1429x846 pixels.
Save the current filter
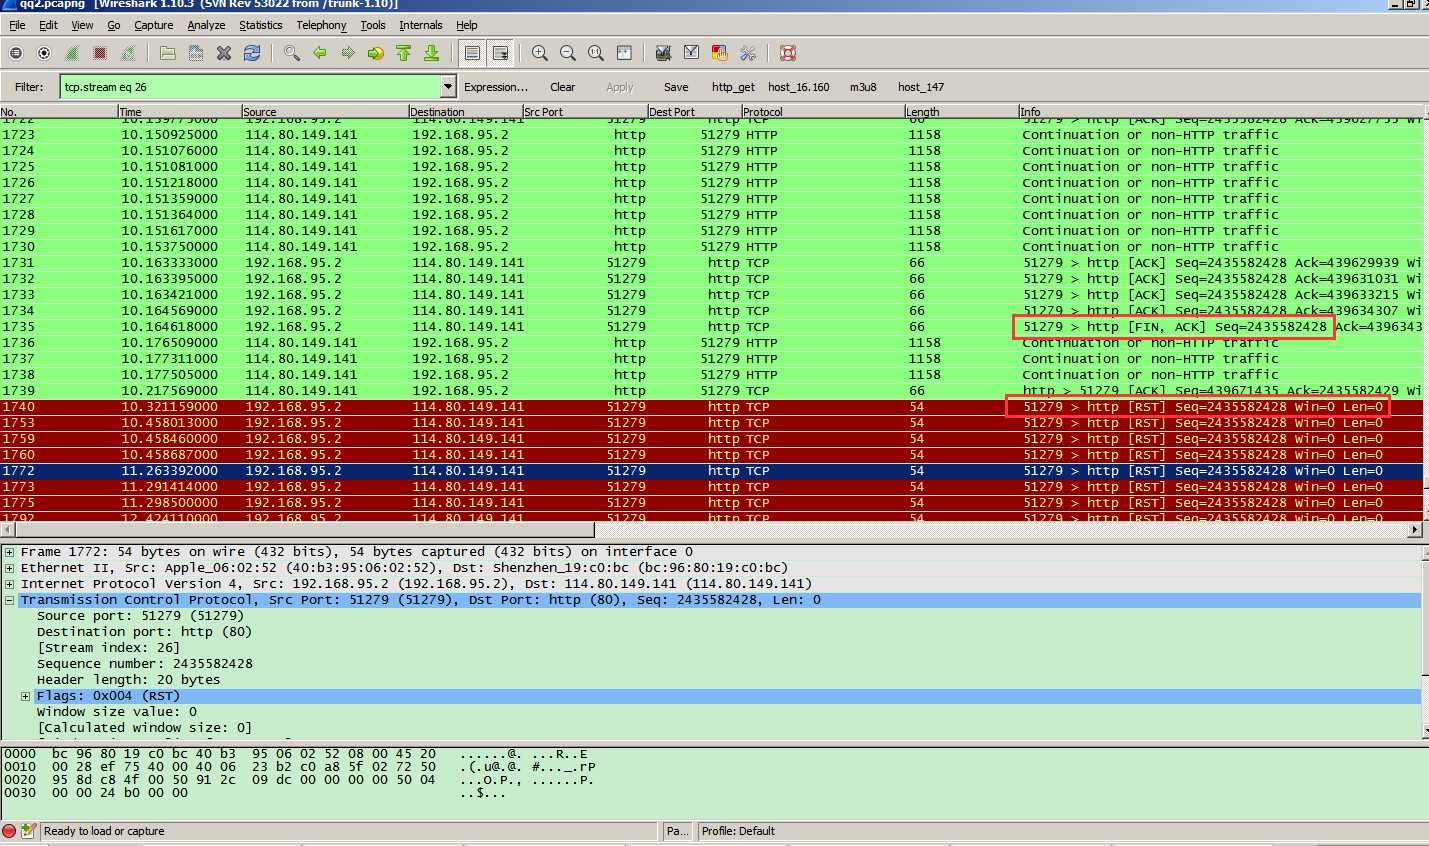(676, 87)
